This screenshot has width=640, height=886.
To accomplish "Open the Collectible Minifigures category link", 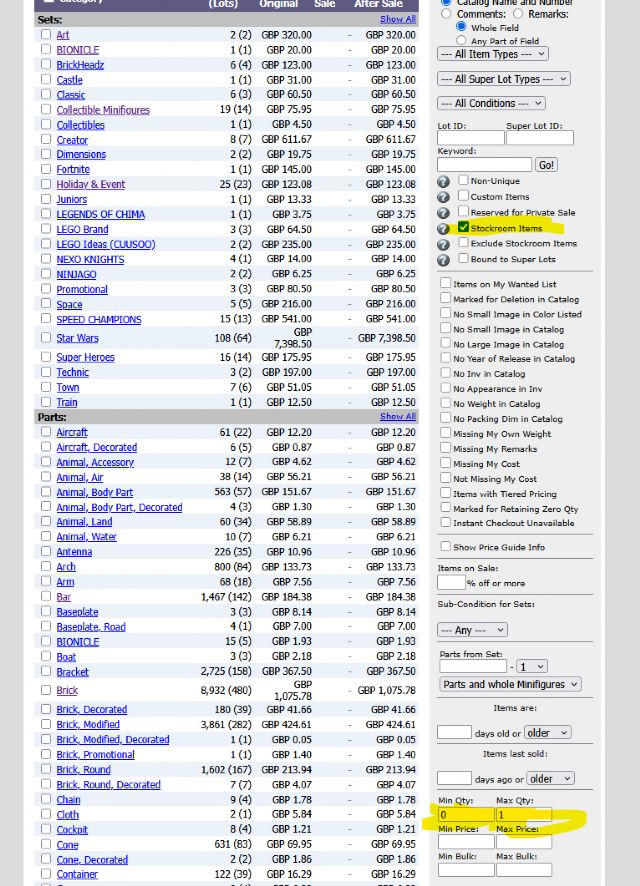I will click(103, 110).
